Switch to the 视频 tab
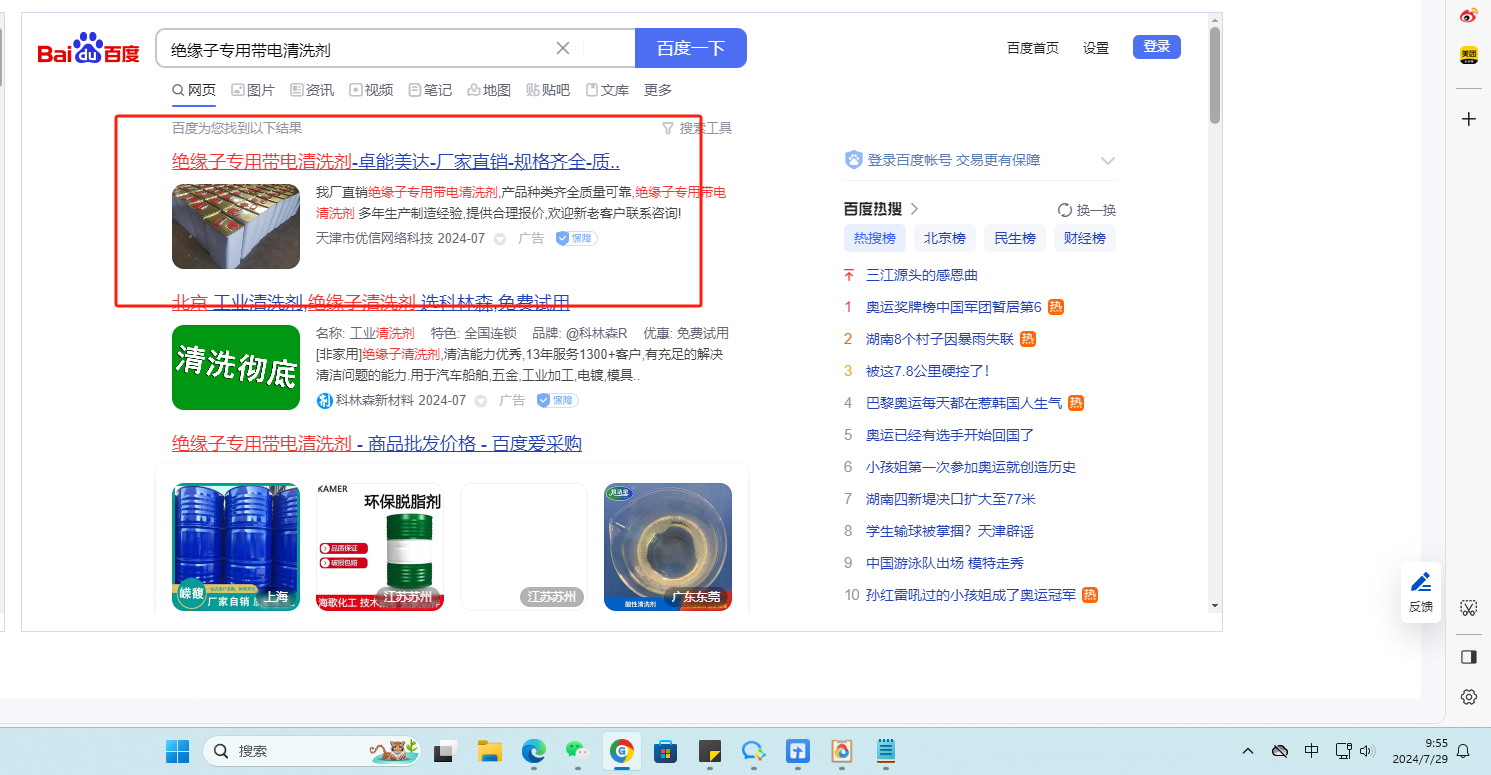This screenshot has height=775, width=1491. pos(371,90)
